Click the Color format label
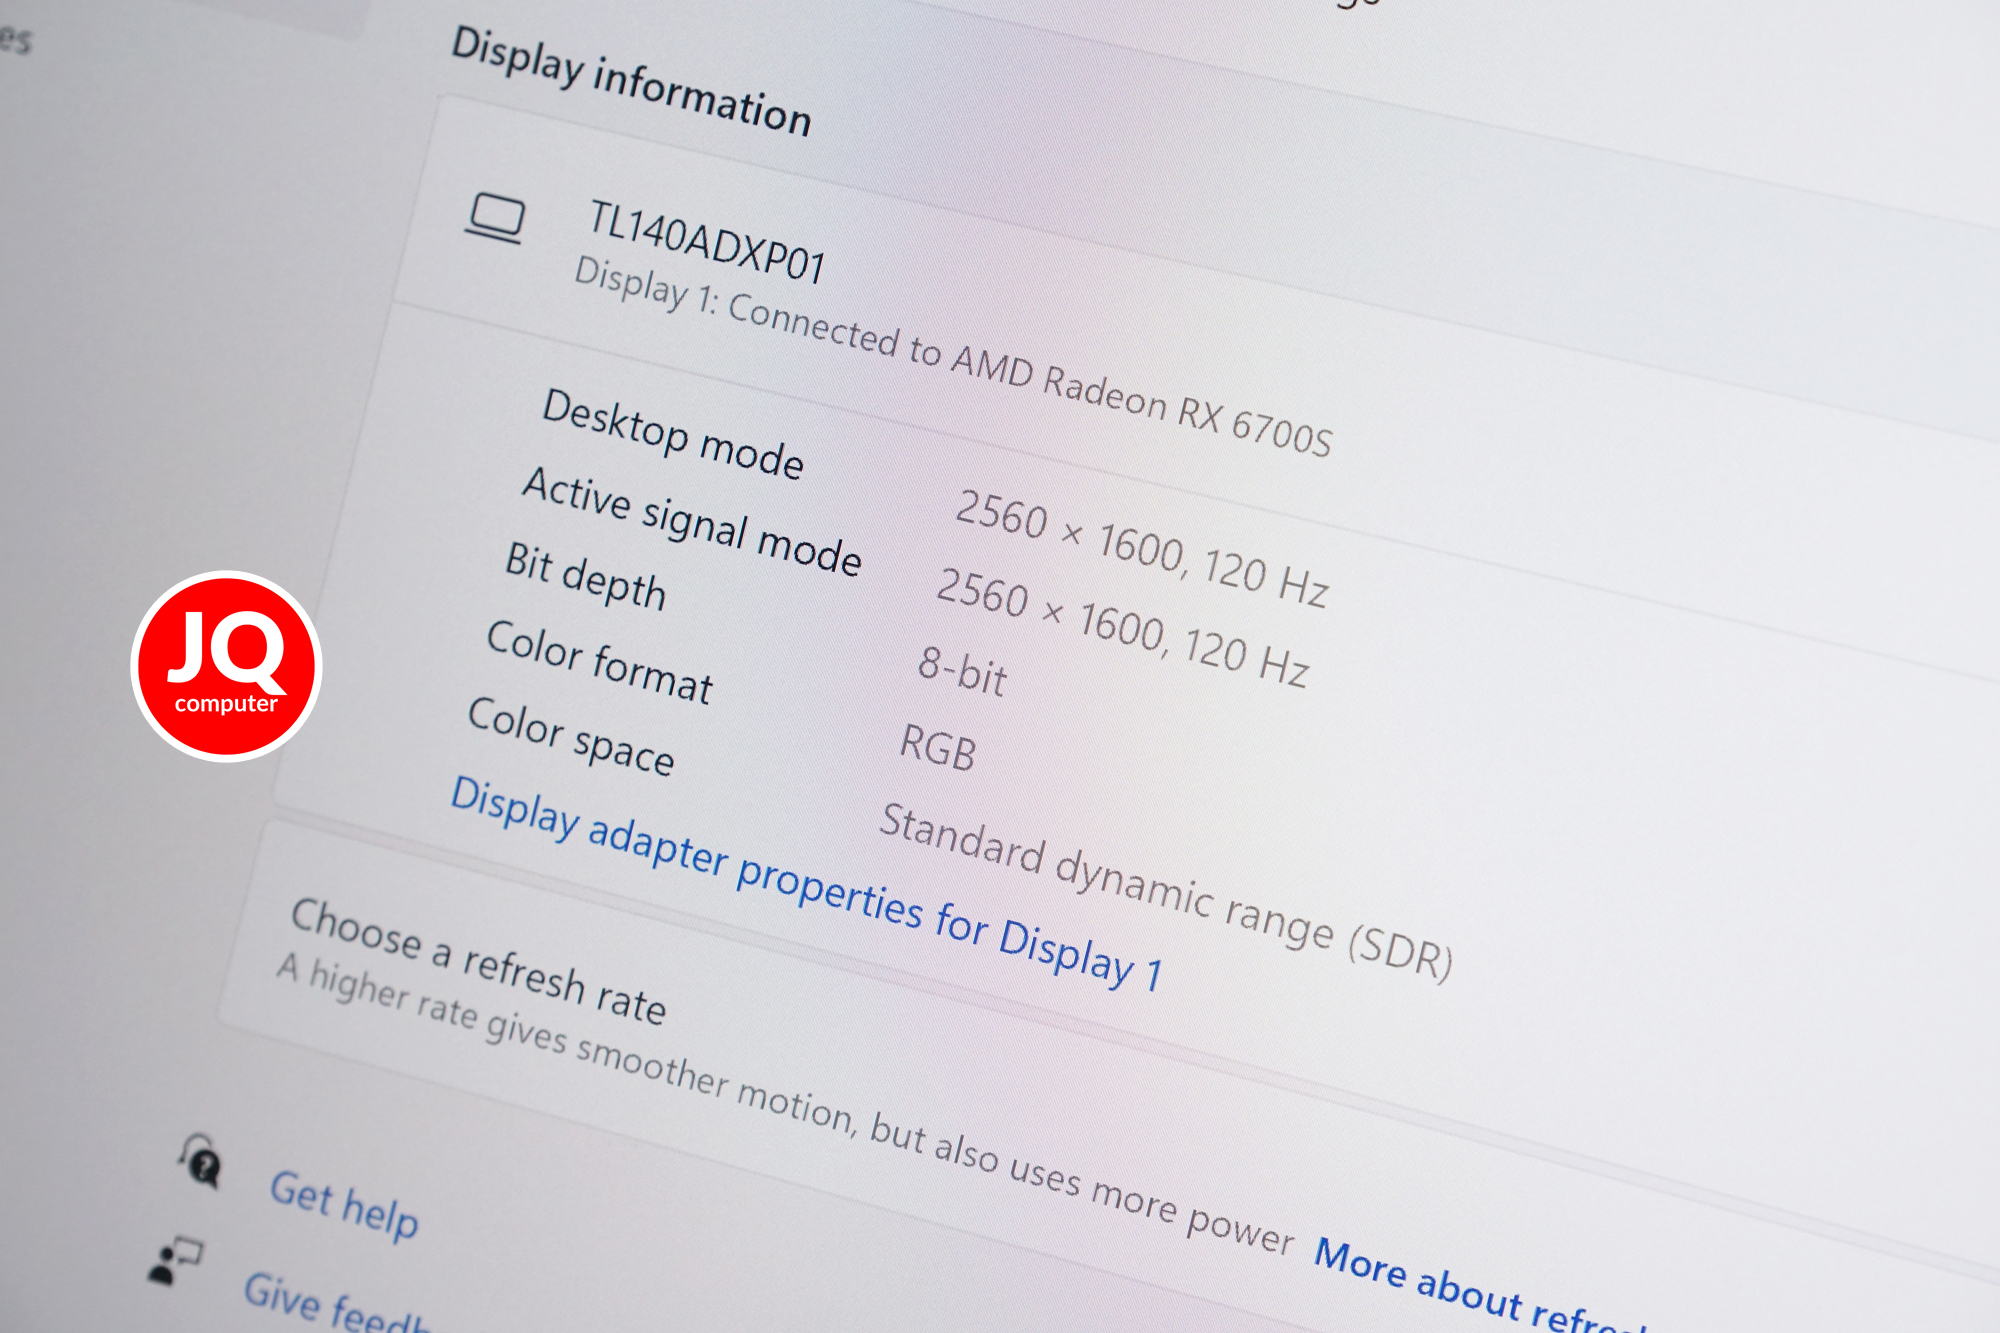The height and width of the screenshot is (1333, 2000). pyautogui.click(x=600, y=661)
